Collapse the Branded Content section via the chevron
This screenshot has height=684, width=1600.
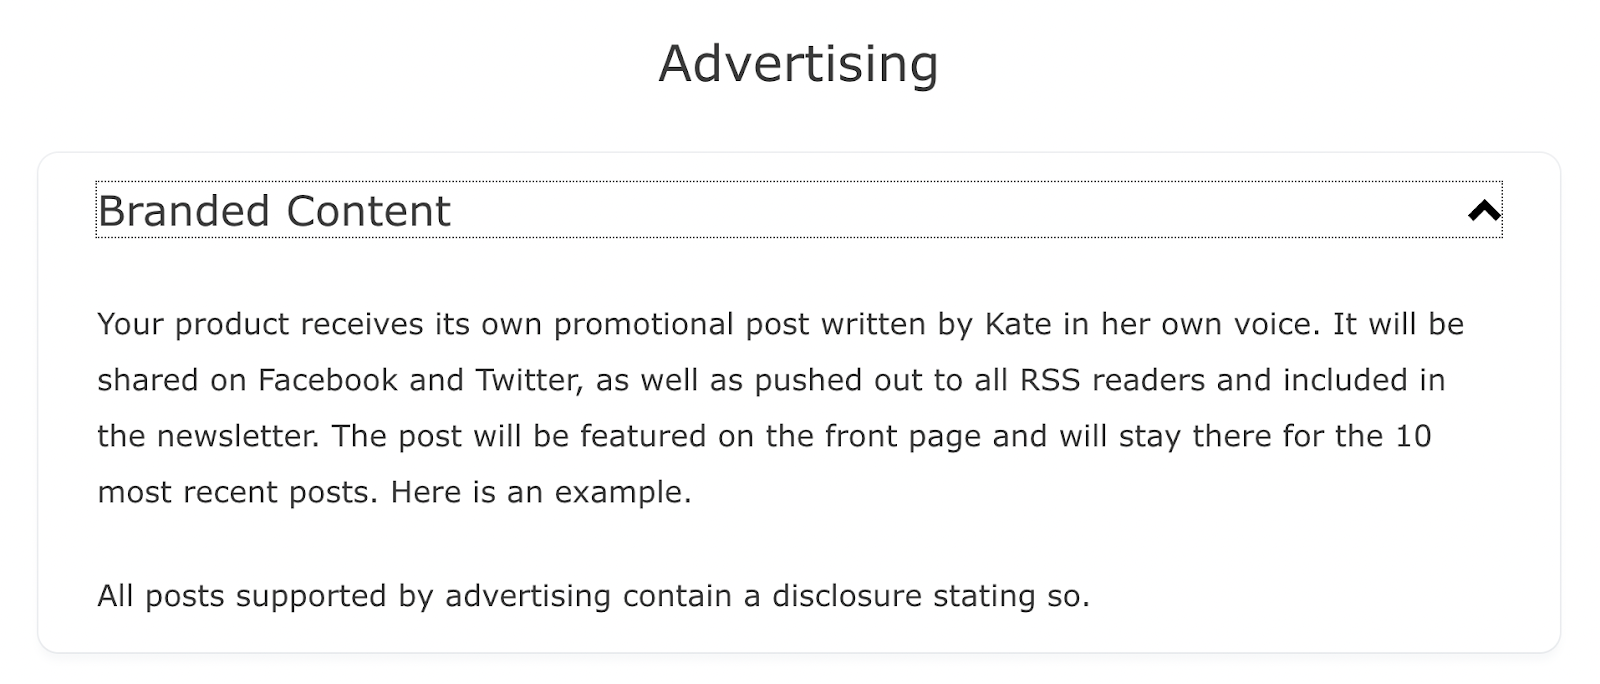click(1486, 210)
